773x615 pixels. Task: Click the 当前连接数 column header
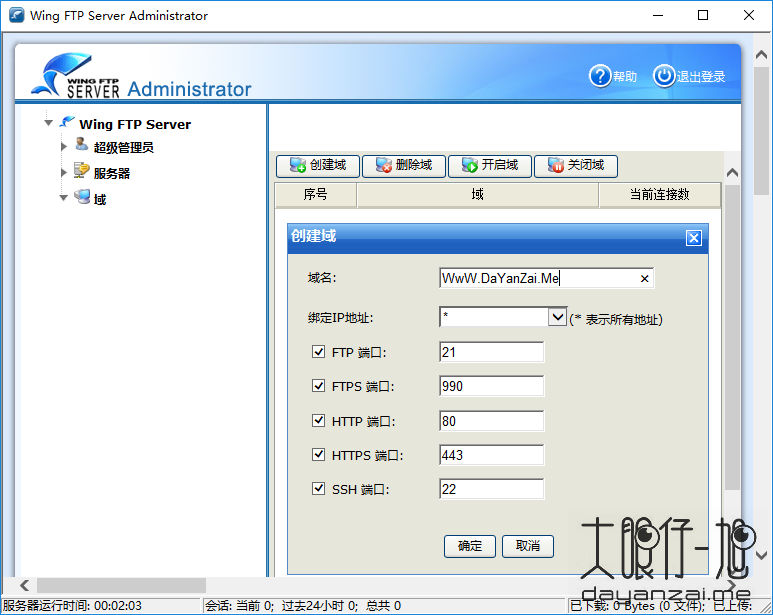point(660,195)
